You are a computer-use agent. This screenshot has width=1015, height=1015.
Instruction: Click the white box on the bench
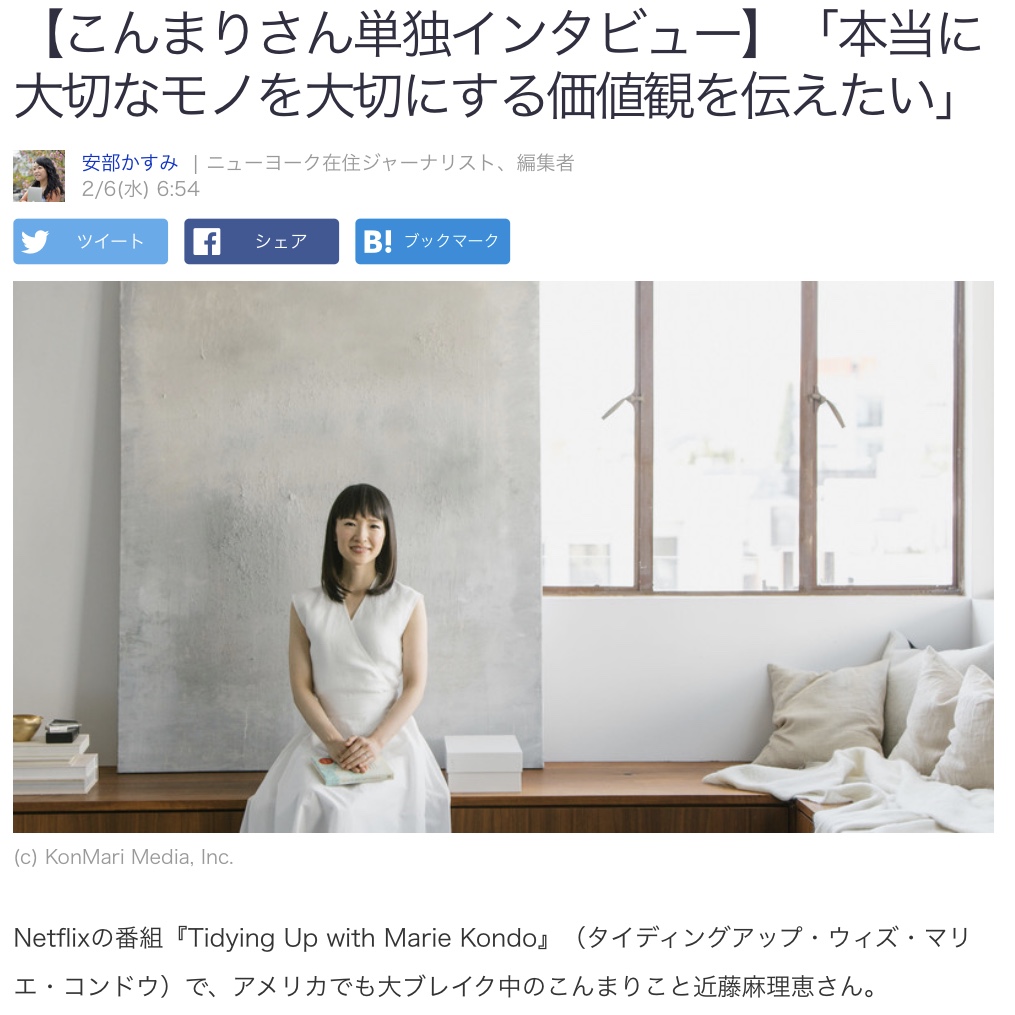coord(484,763)
